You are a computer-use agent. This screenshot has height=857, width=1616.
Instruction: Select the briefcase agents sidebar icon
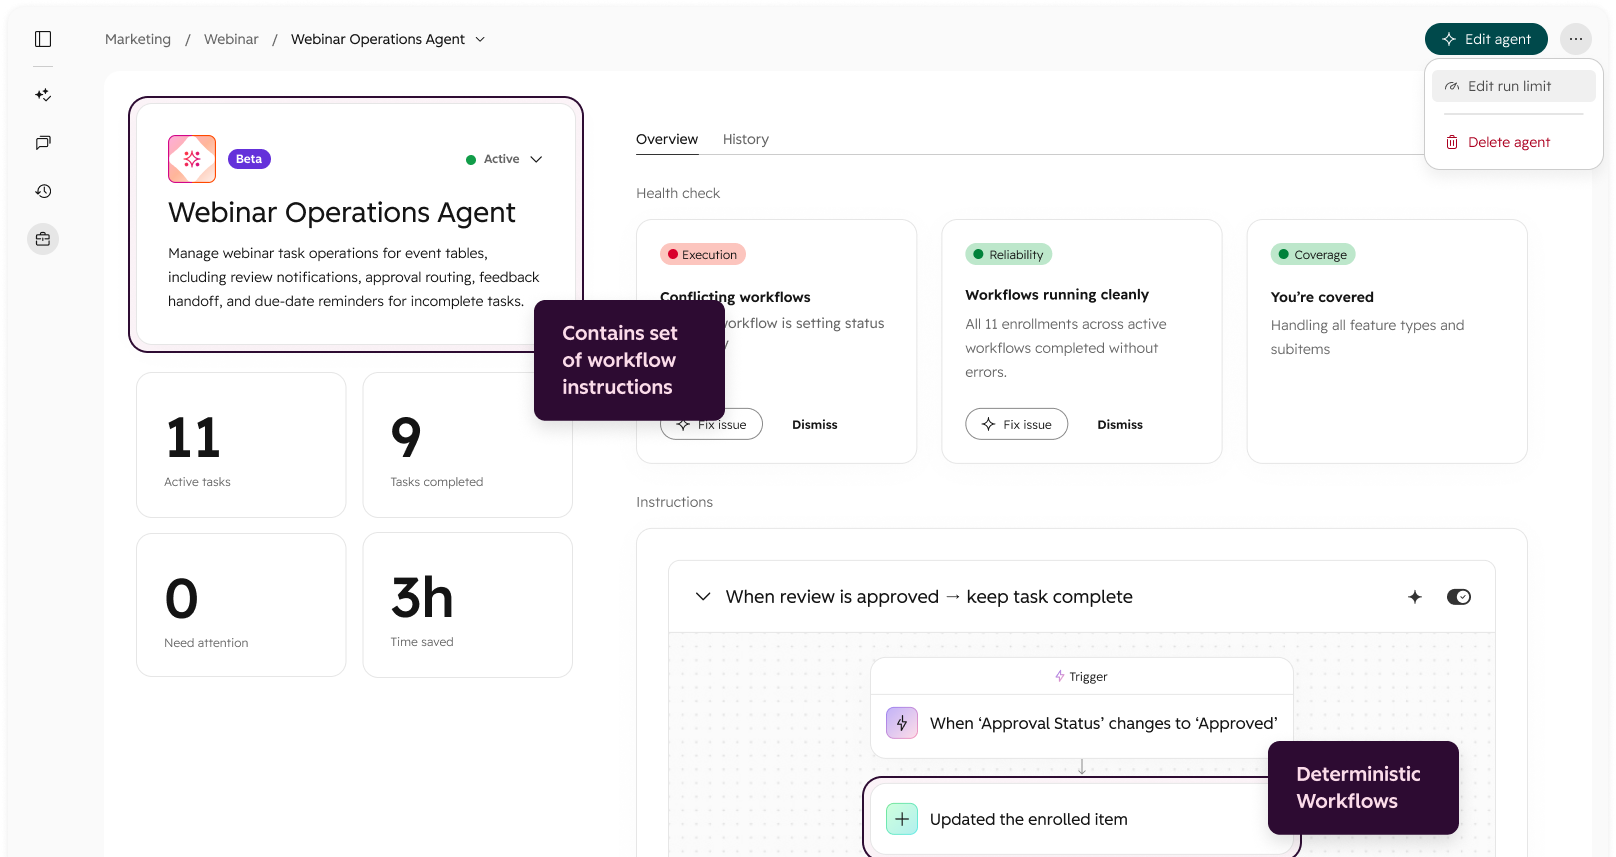(43, 239)
